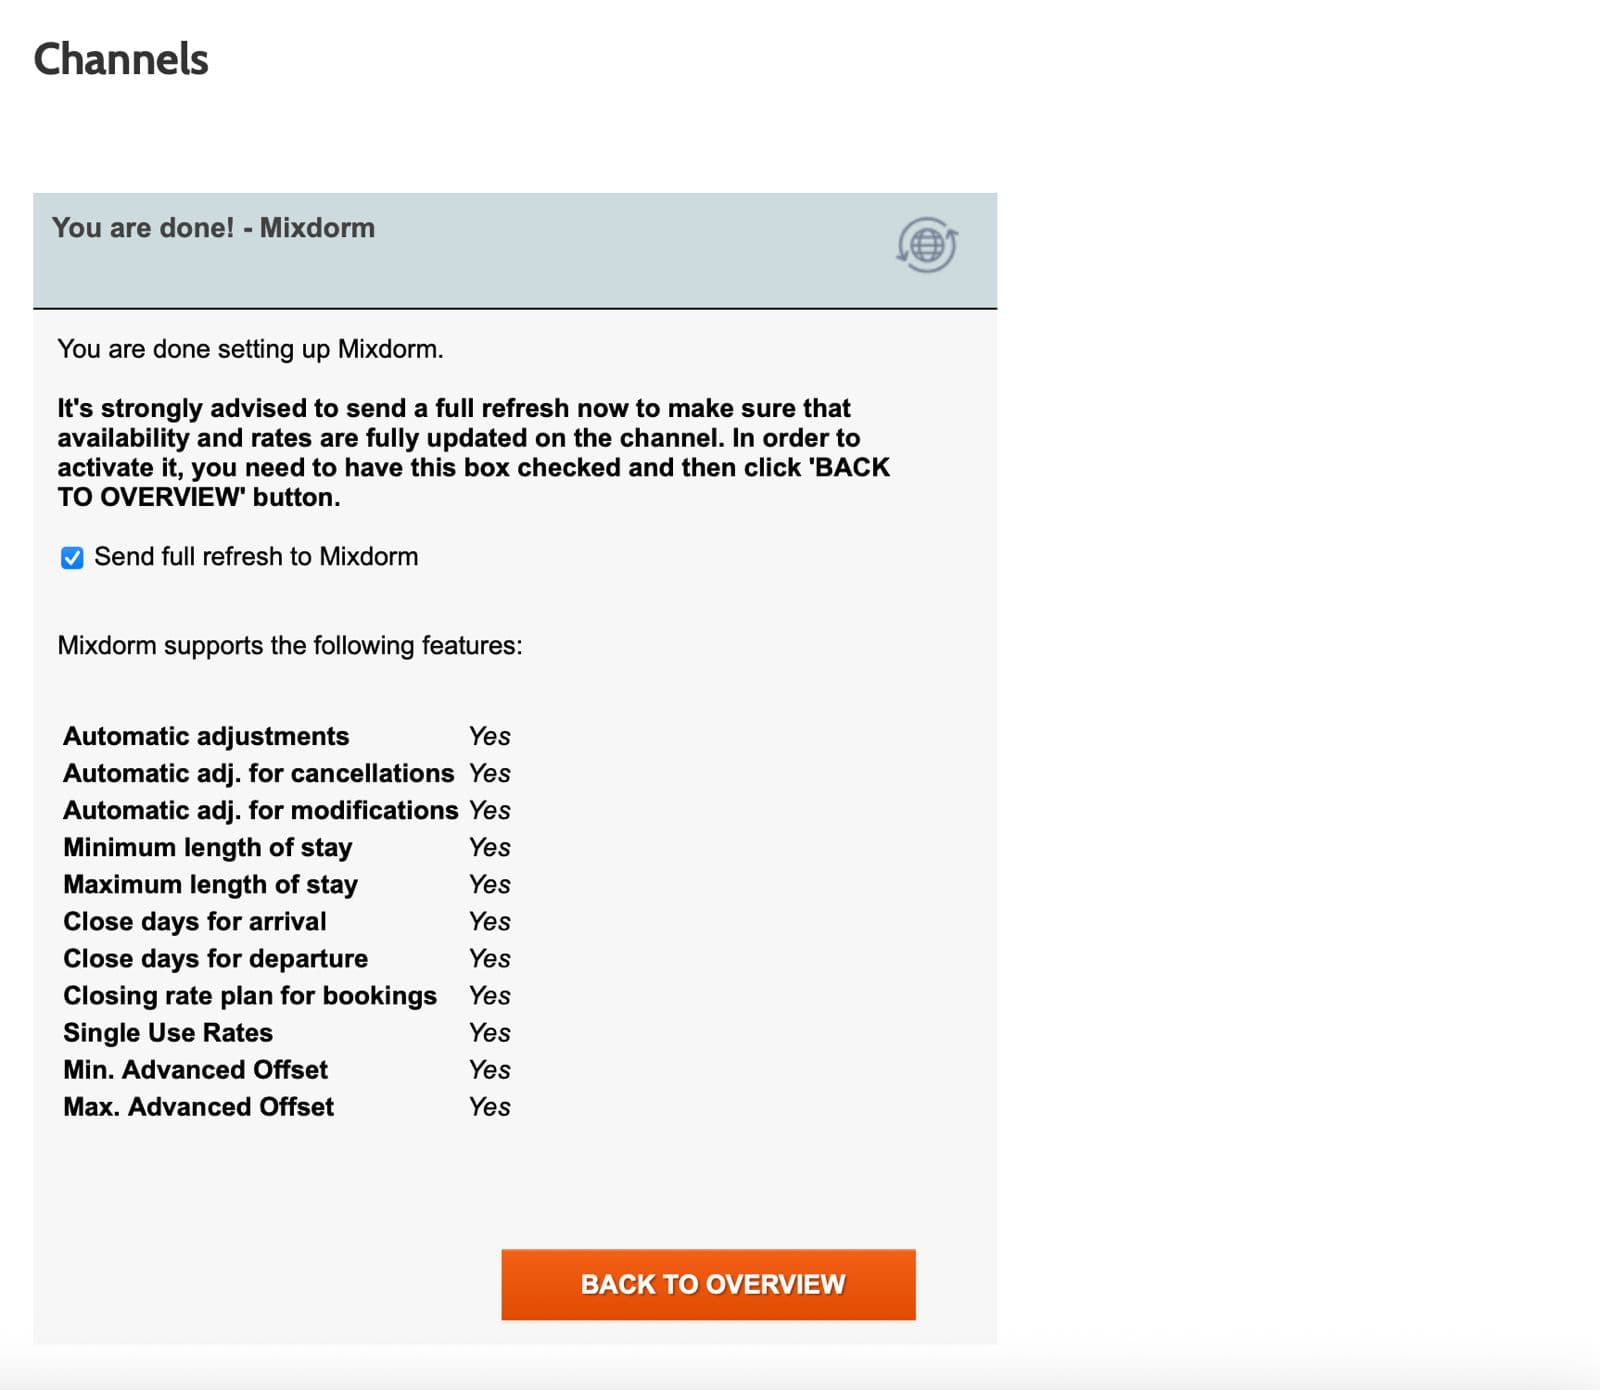1600x1390 pixels.
Task: Click 'You are done setting up Mixdorm.' text
Action: (x=250, y=349)
